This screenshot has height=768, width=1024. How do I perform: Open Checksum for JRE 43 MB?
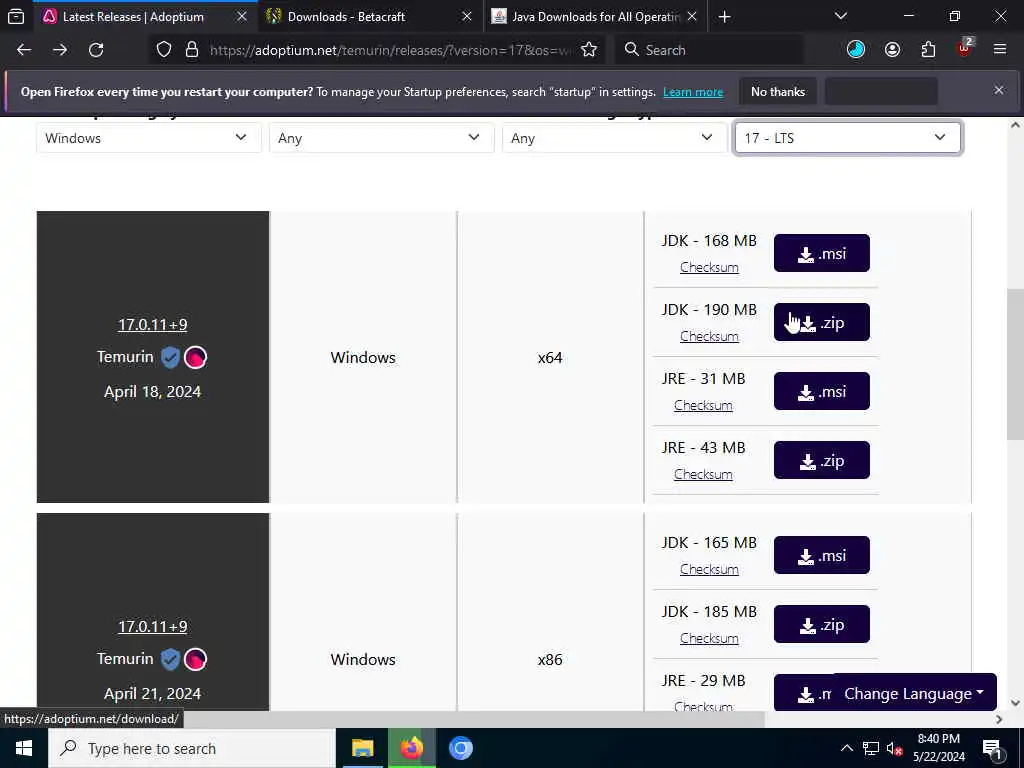coord(703,474)
